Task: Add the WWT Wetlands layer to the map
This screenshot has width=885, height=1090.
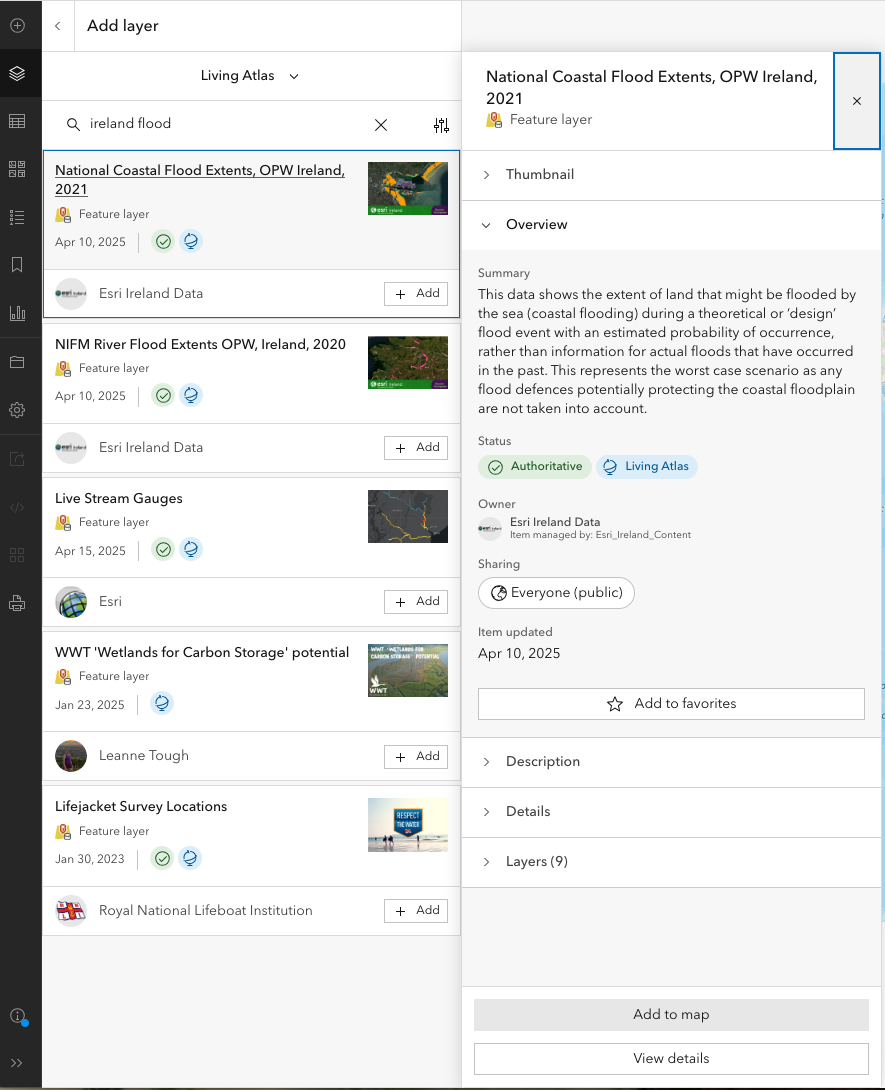Action: pos(415,756)
